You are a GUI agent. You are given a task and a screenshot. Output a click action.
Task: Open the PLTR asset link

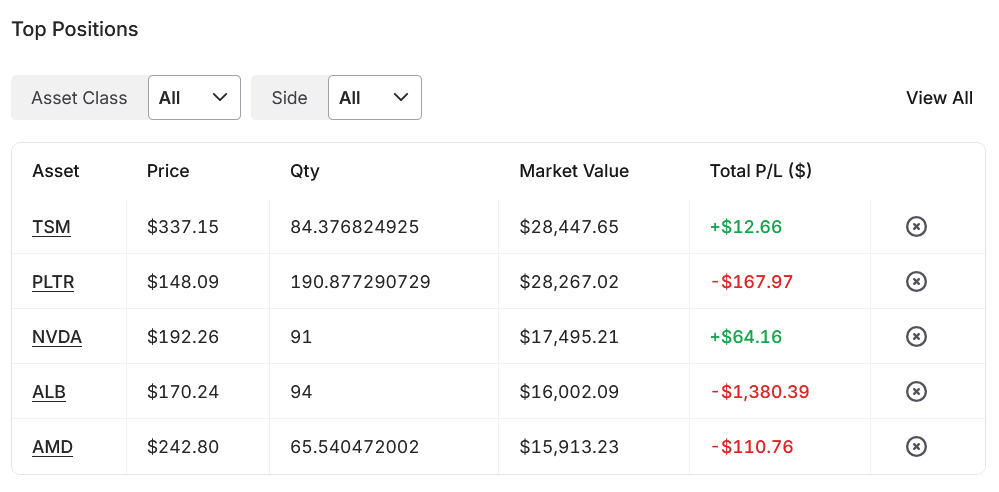click(53, 282)
